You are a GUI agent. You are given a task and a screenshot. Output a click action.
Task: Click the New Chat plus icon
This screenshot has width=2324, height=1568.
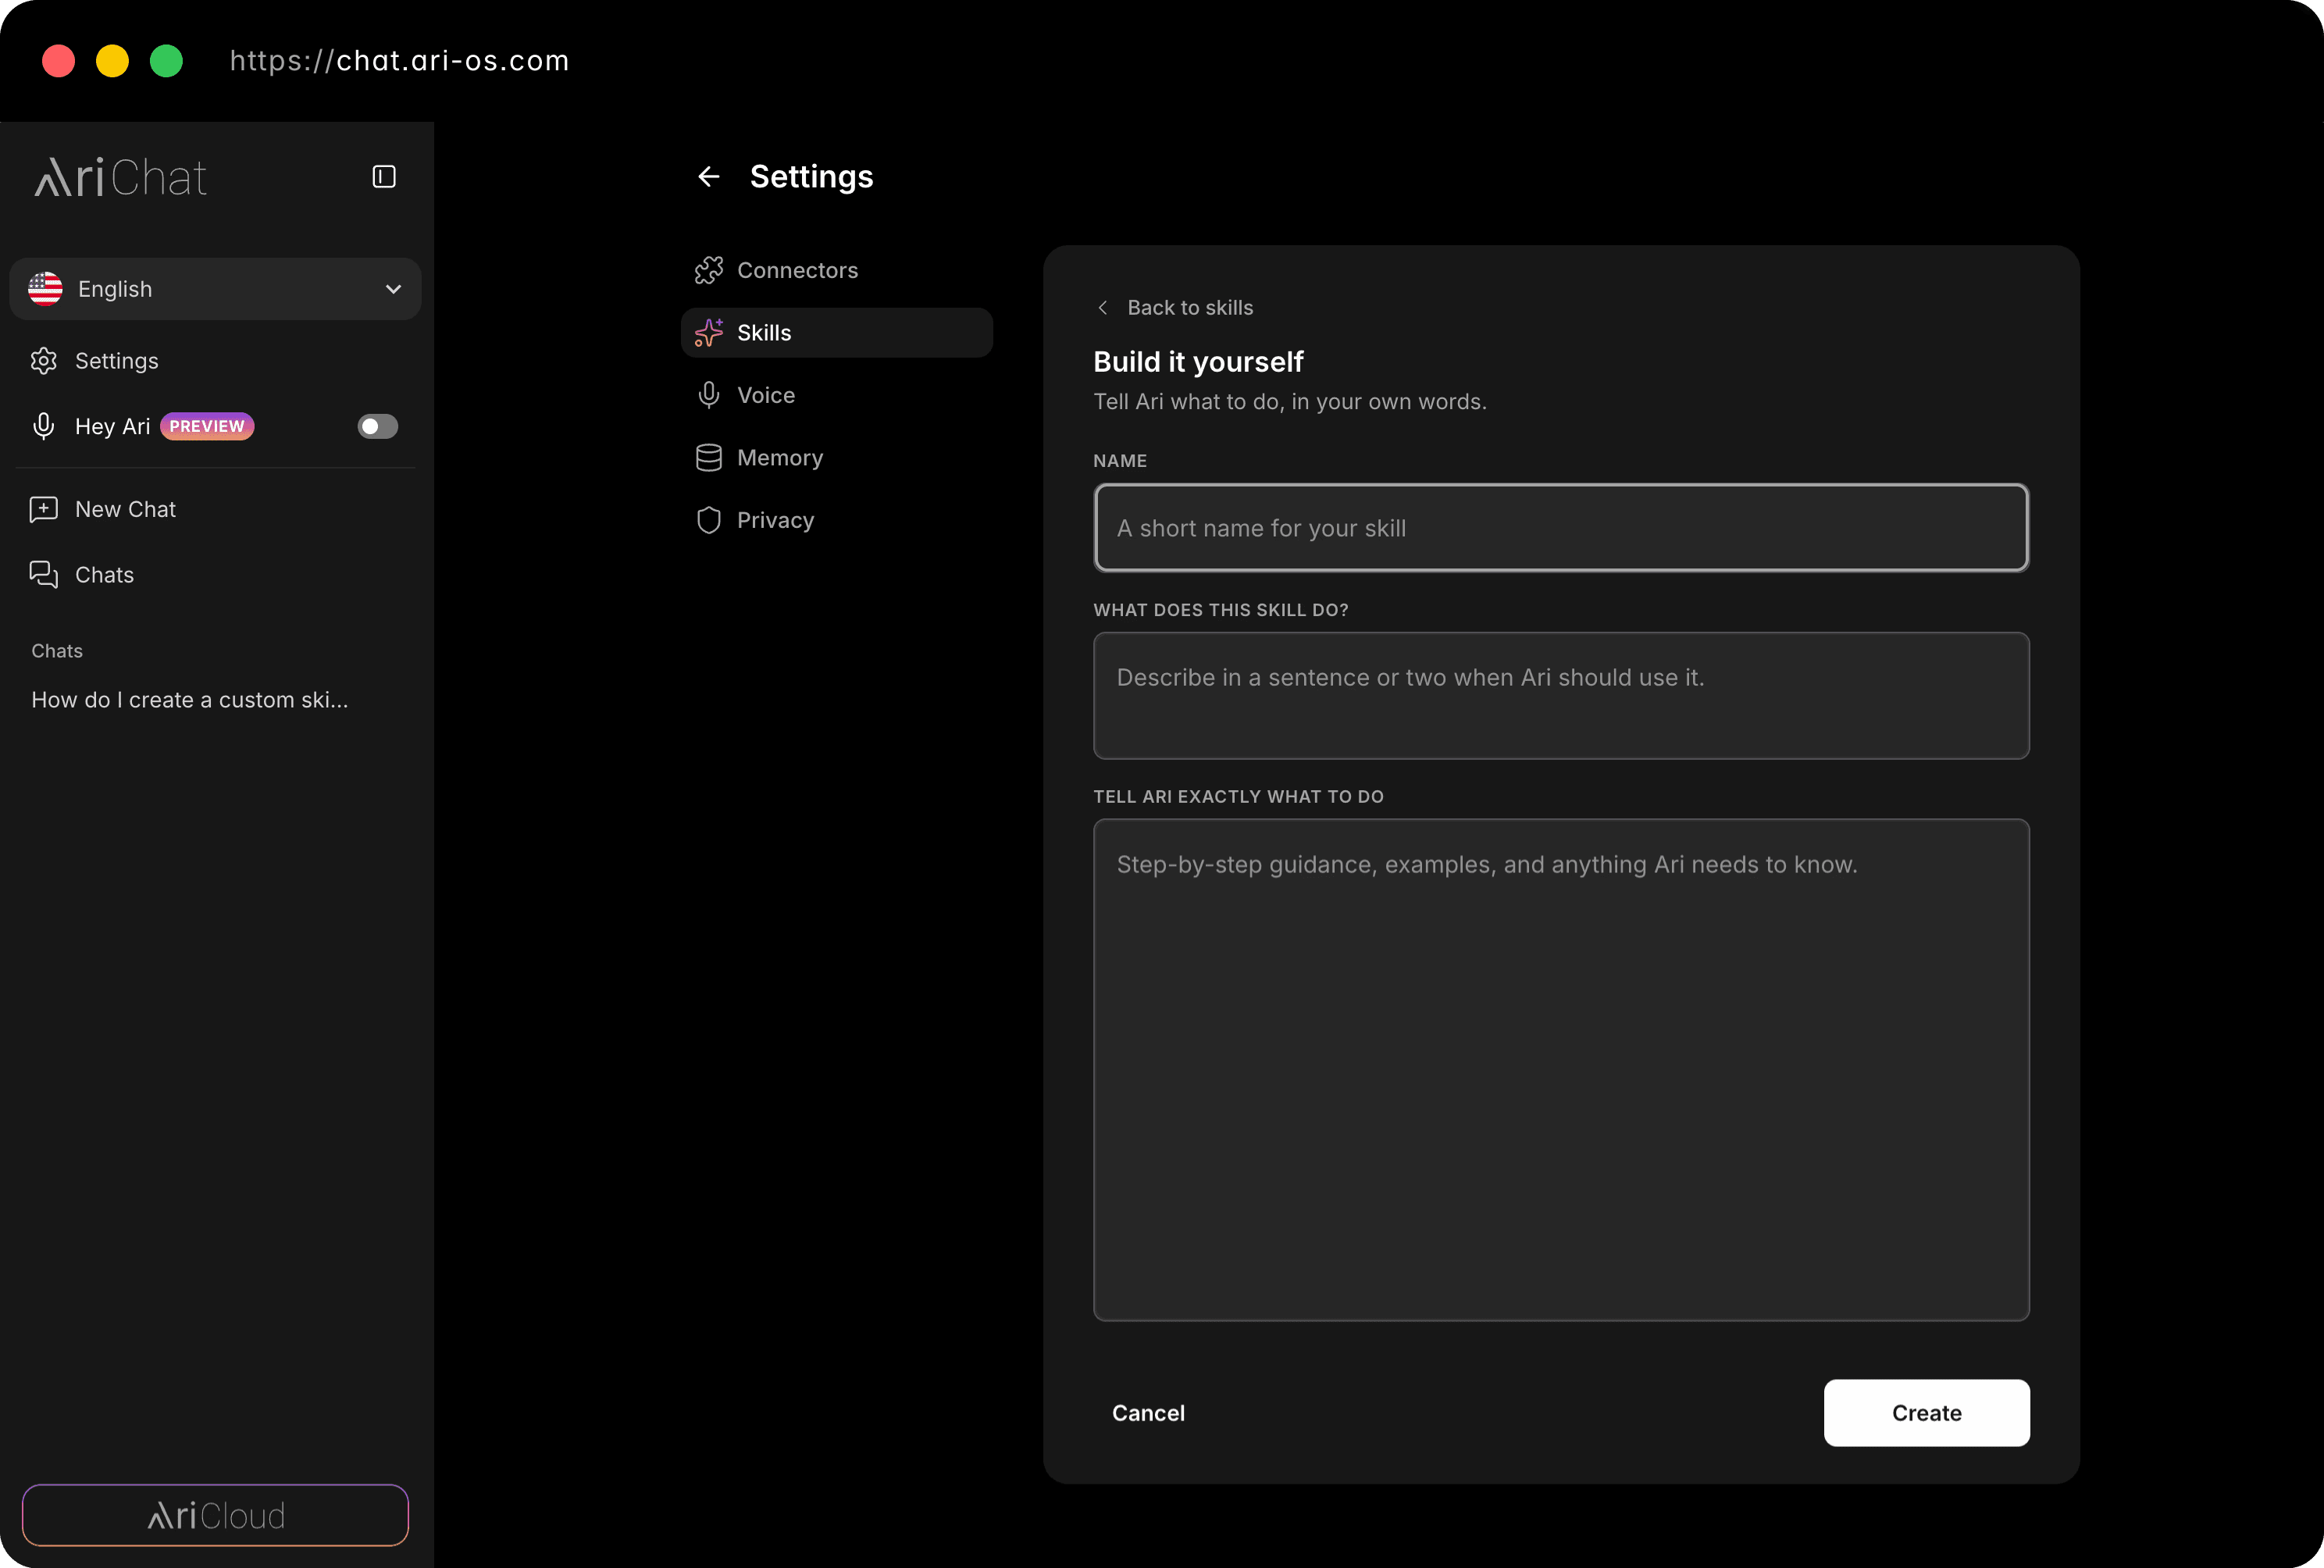pos(44,509)
